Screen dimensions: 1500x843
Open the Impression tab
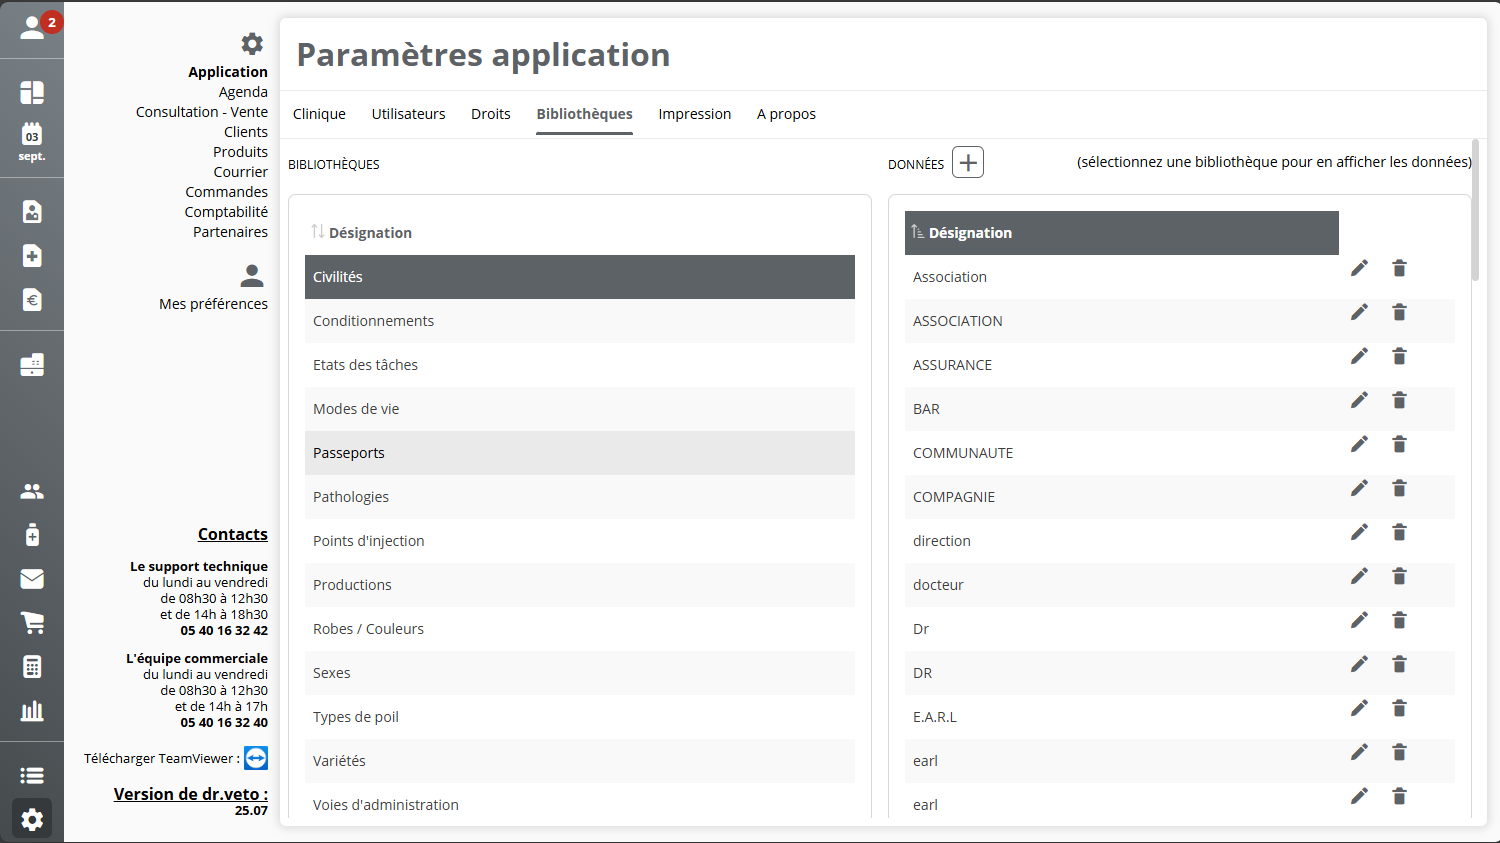694,114
